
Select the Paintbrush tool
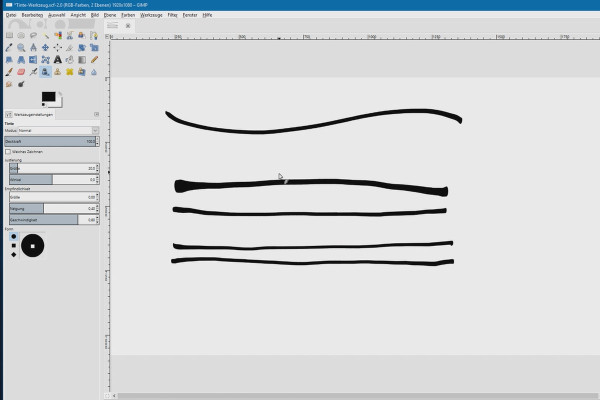(x=9, y=72)
